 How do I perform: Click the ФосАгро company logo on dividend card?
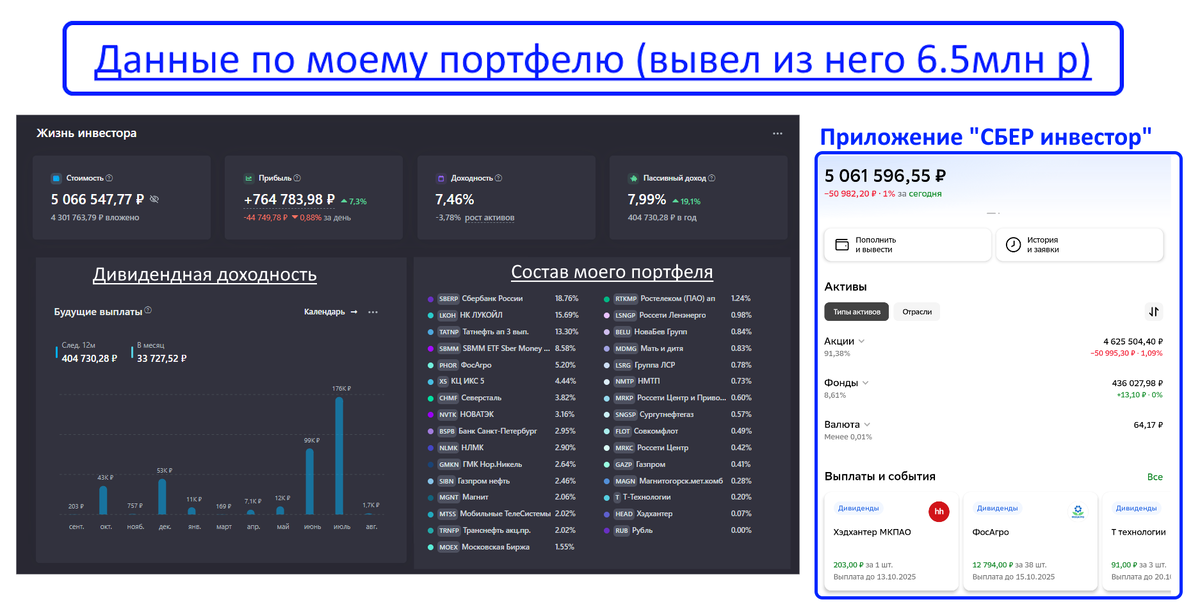pyautogui.click(x=1078, y=512)
